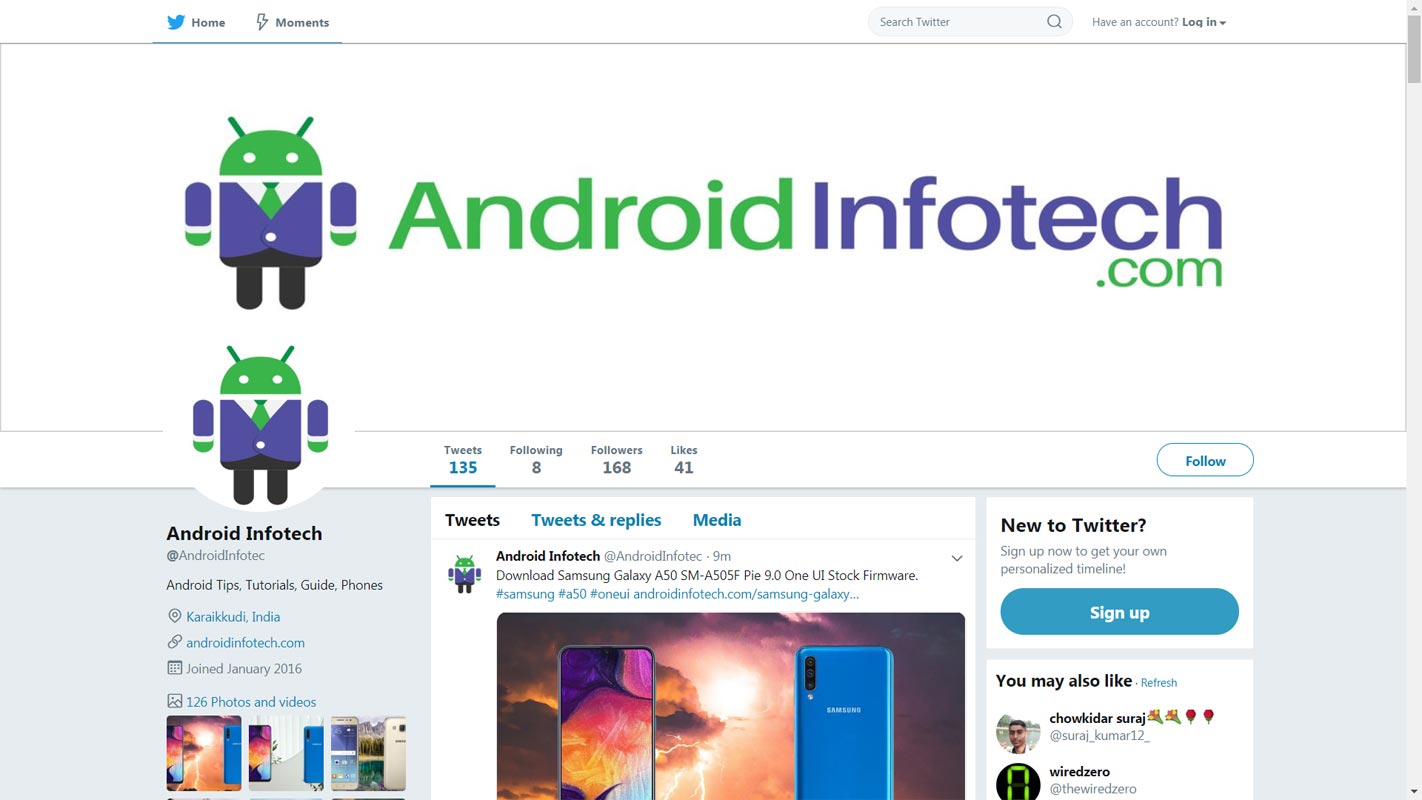Click the Android Infotech profile name heading
This screenshot has width=1422, height=800.
(x=244, y=533)
